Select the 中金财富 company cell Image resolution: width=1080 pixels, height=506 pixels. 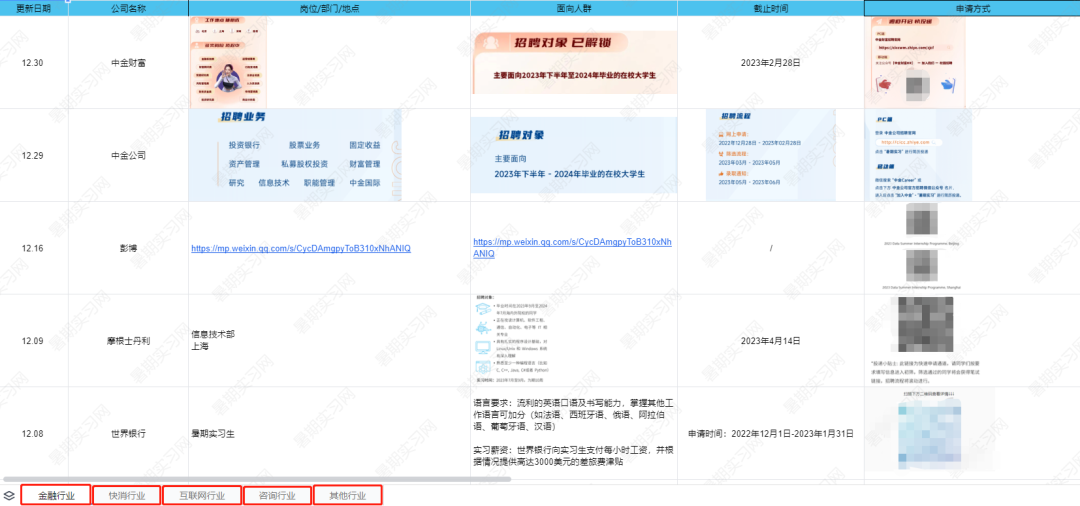coord(128,63)
